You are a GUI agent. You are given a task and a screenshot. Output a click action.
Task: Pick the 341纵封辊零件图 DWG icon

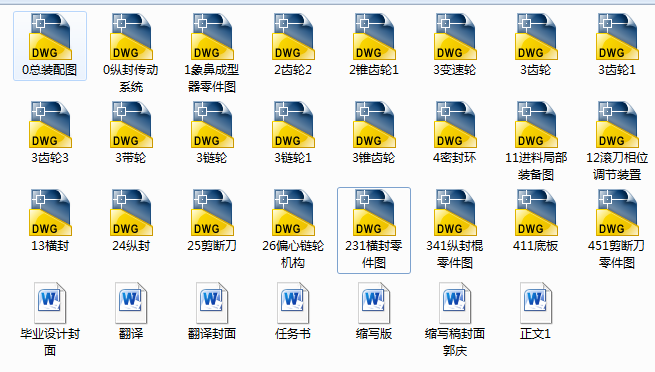click(x=455, y=213)
